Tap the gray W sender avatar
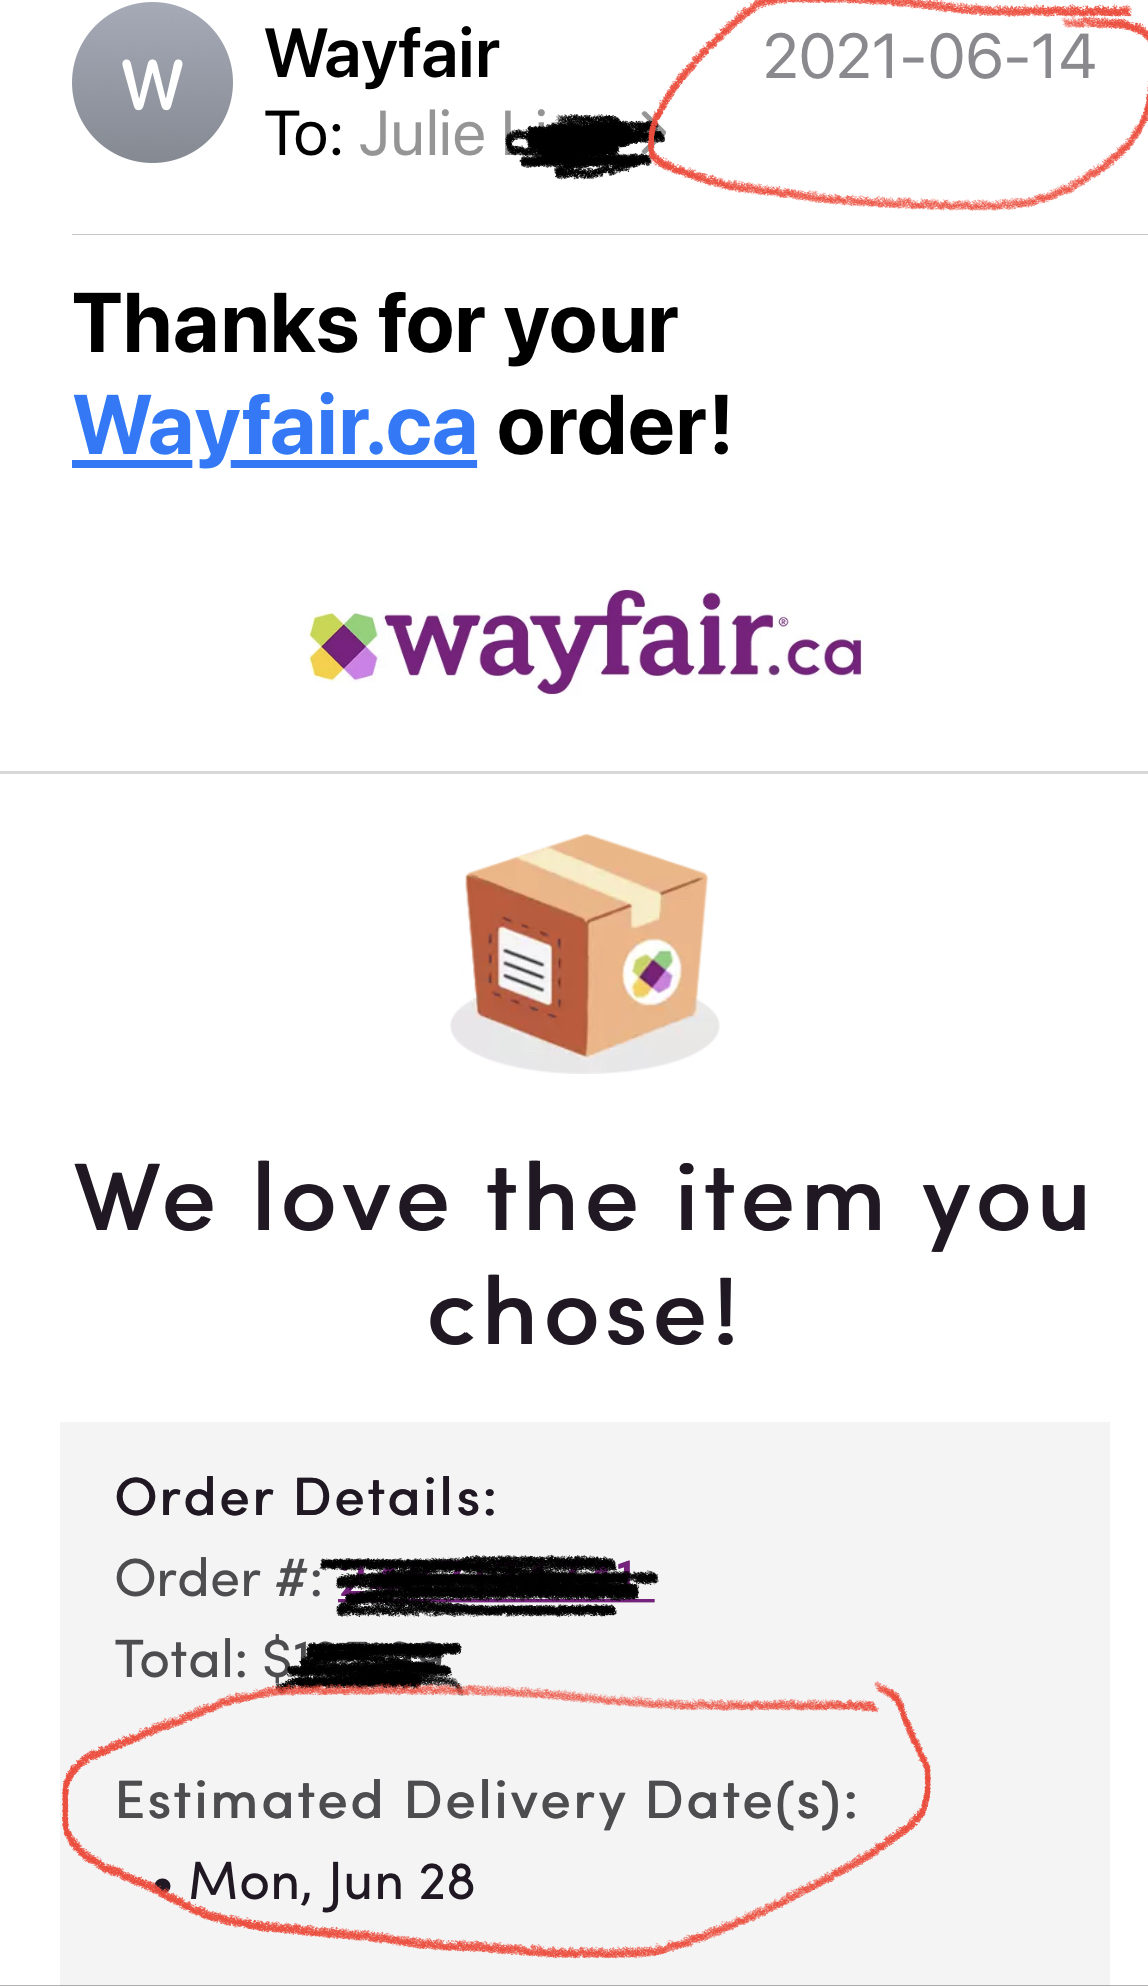Screen dimensions: 1148x1986 coord(152,83)
